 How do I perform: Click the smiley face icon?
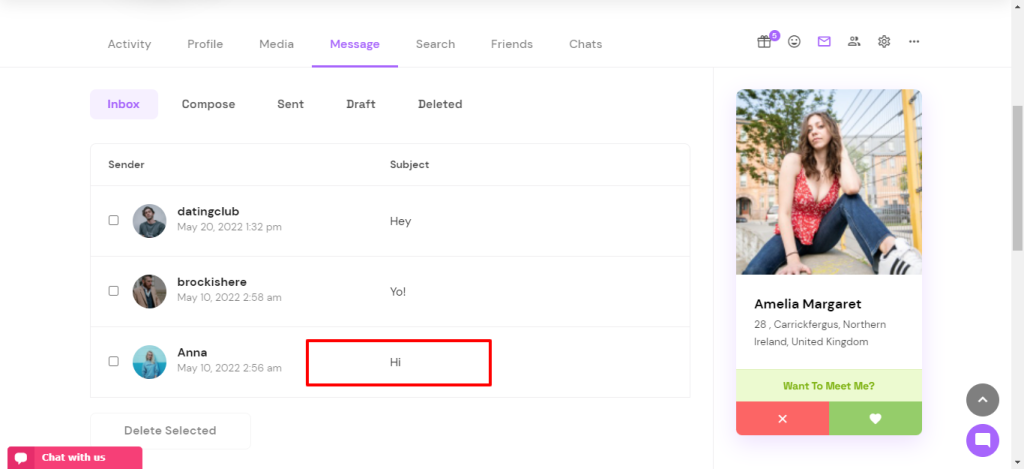794,42
